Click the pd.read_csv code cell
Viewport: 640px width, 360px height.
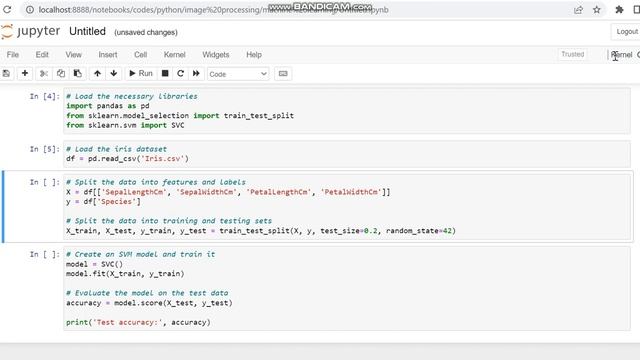(x=347, y=154)
